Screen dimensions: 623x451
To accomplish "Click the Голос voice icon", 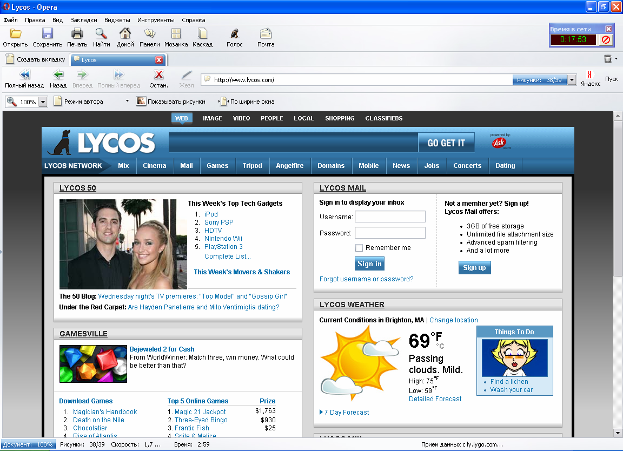I will tap(234, 33).
